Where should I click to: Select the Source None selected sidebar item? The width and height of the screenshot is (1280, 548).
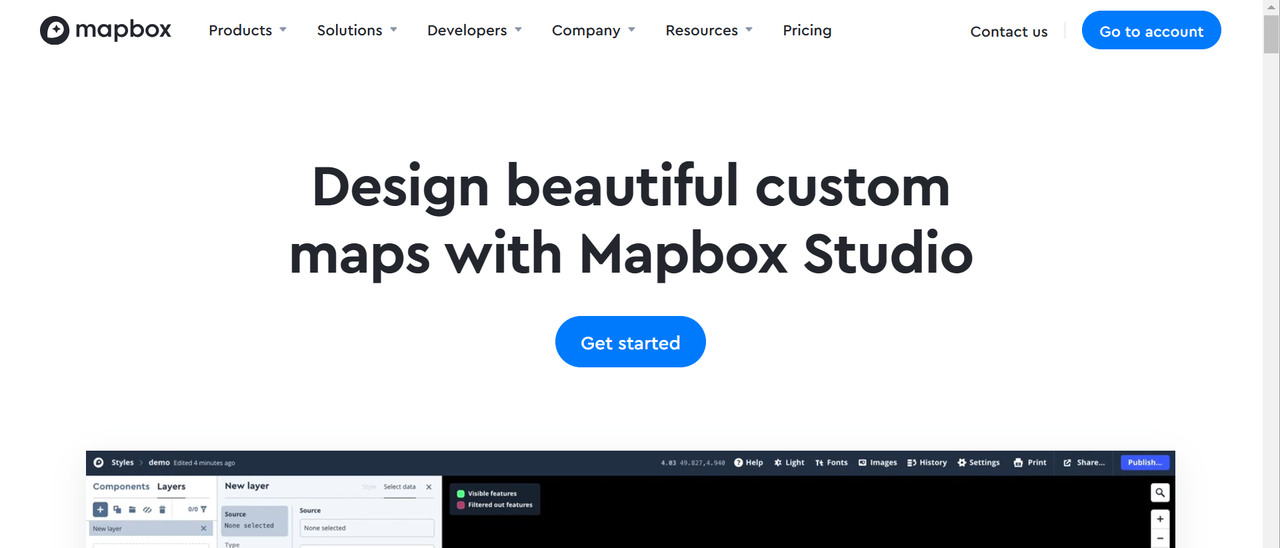coord(255,521)
